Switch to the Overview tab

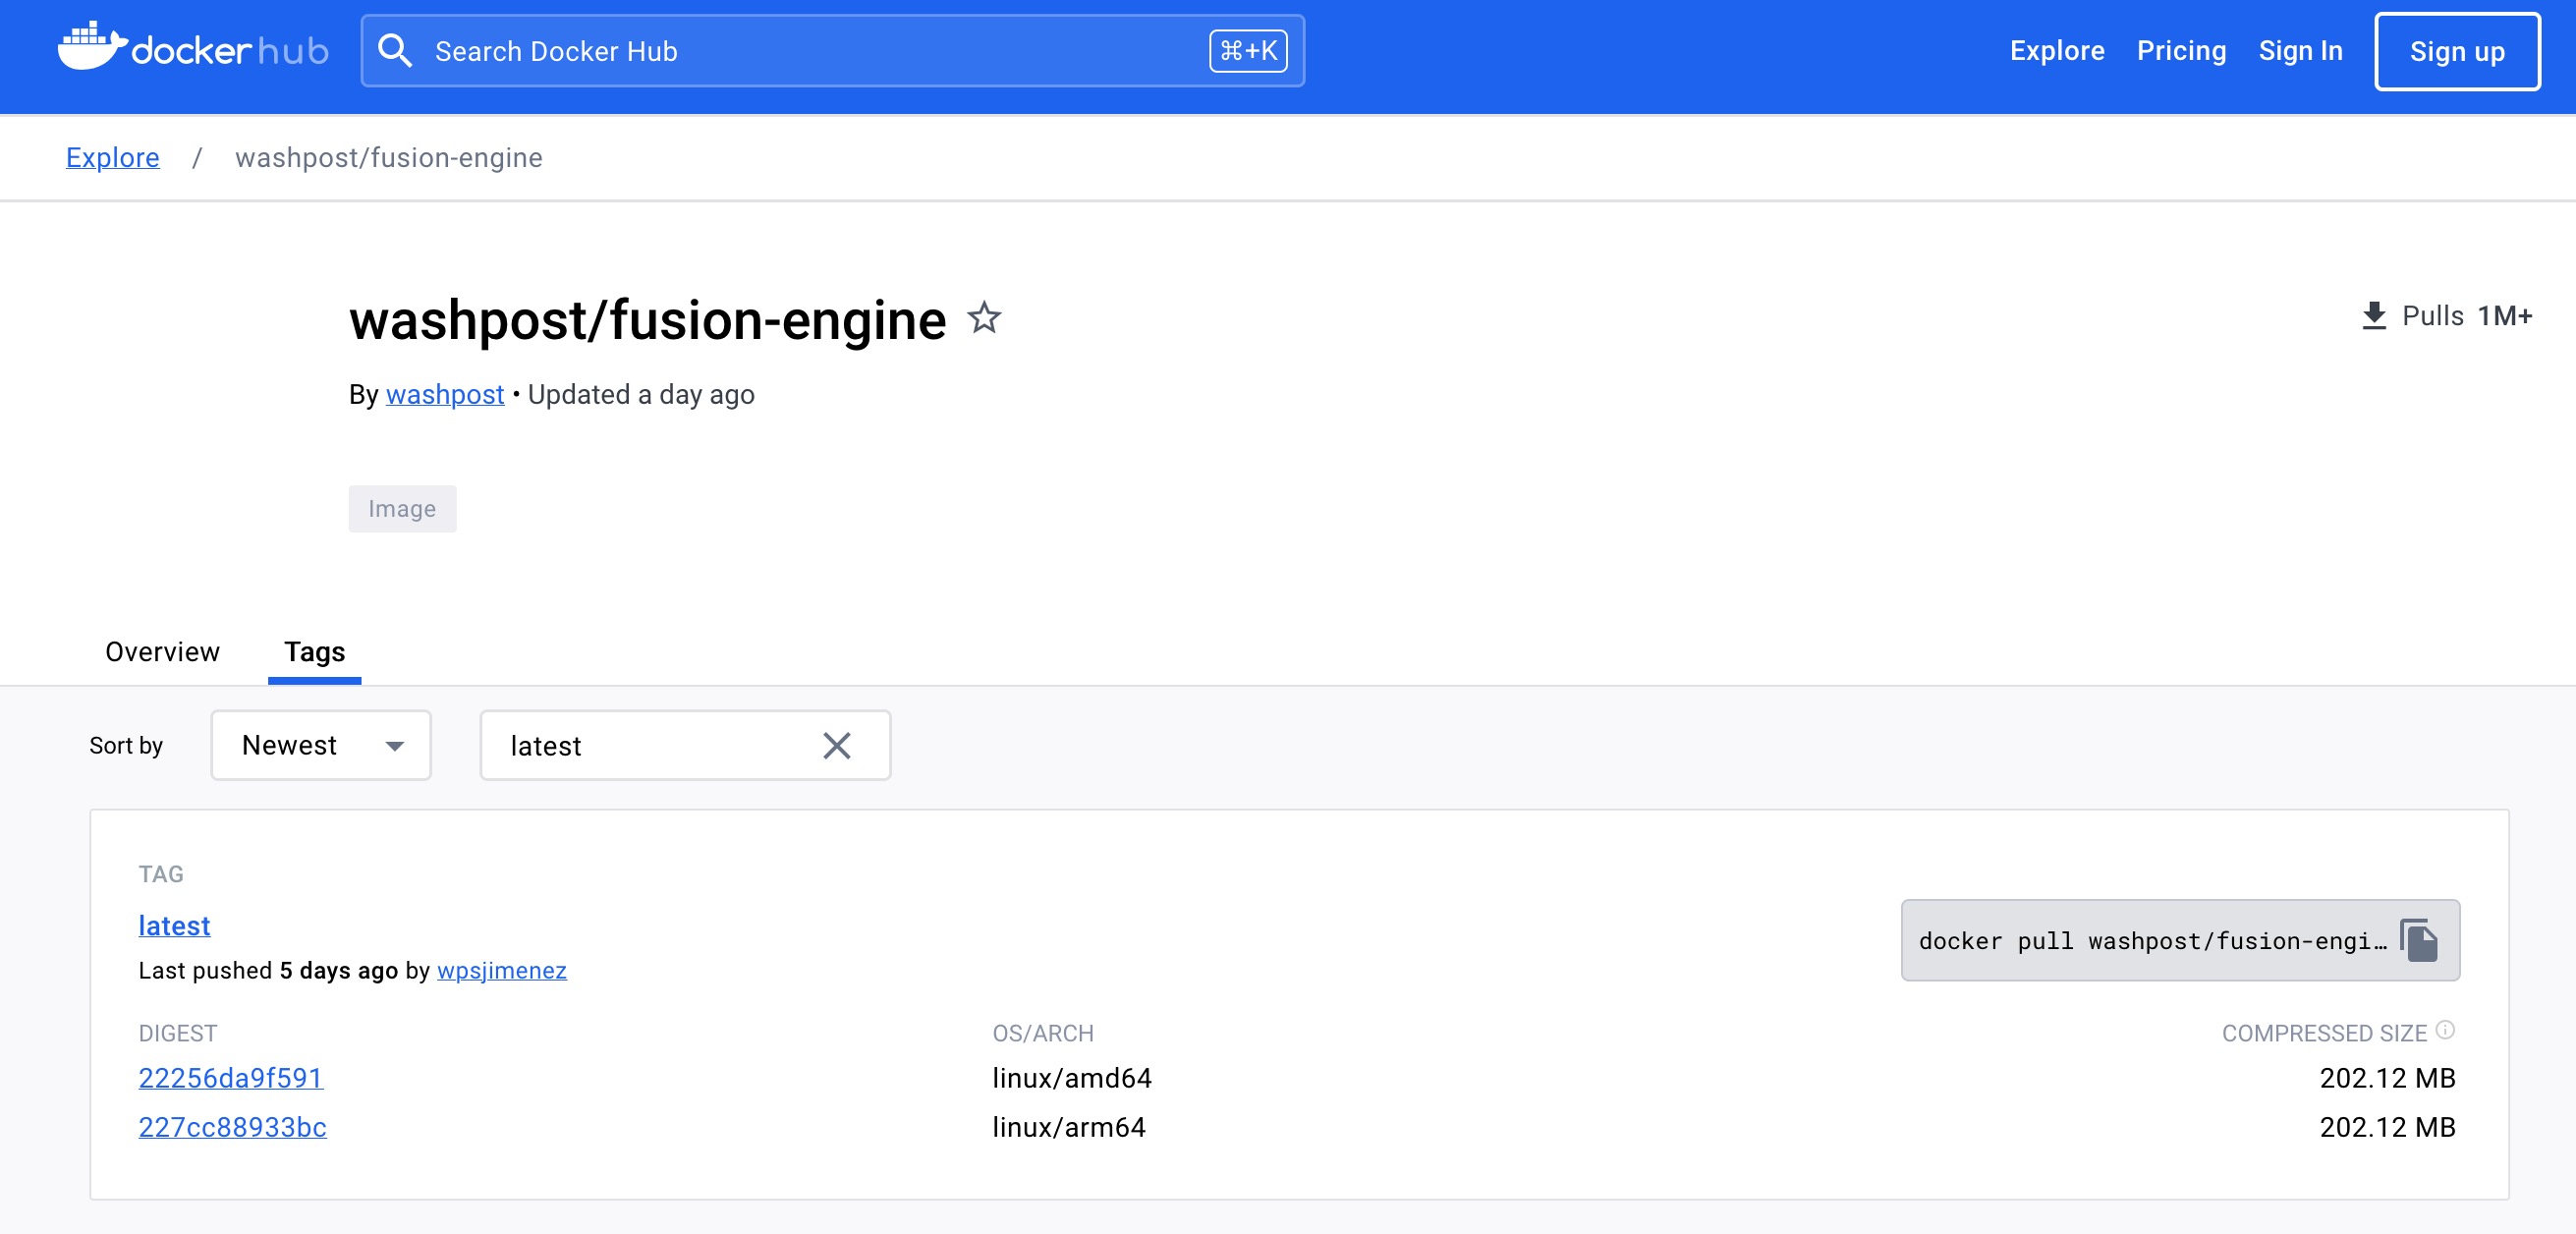click(x=162, y=652)
